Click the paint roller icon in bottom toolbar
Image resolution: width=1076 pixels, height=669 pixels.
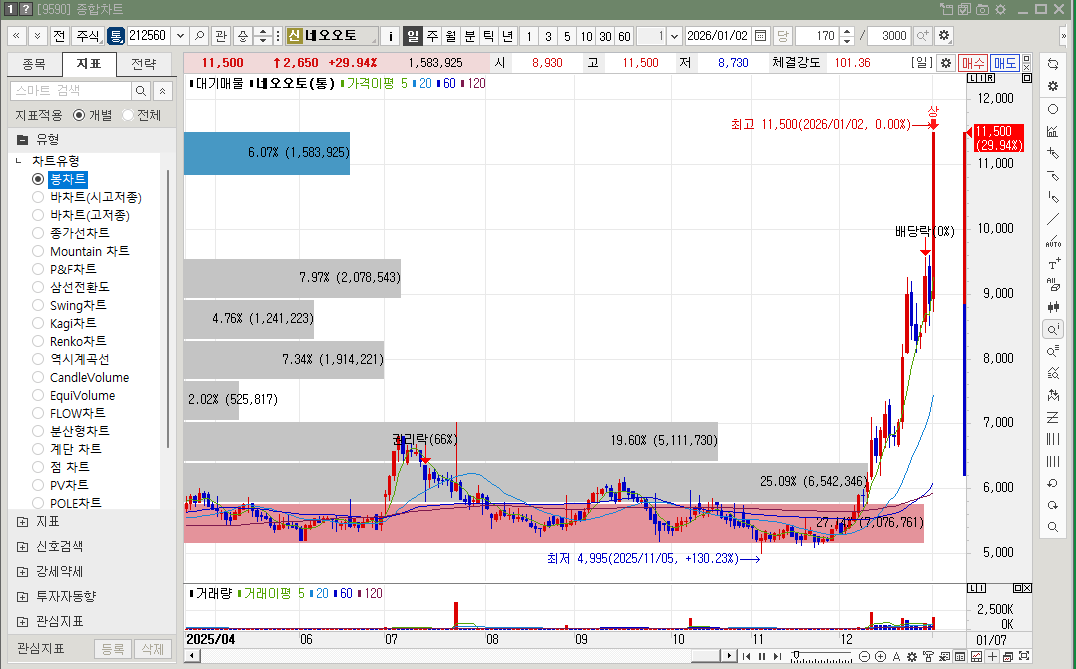point(928,657)
